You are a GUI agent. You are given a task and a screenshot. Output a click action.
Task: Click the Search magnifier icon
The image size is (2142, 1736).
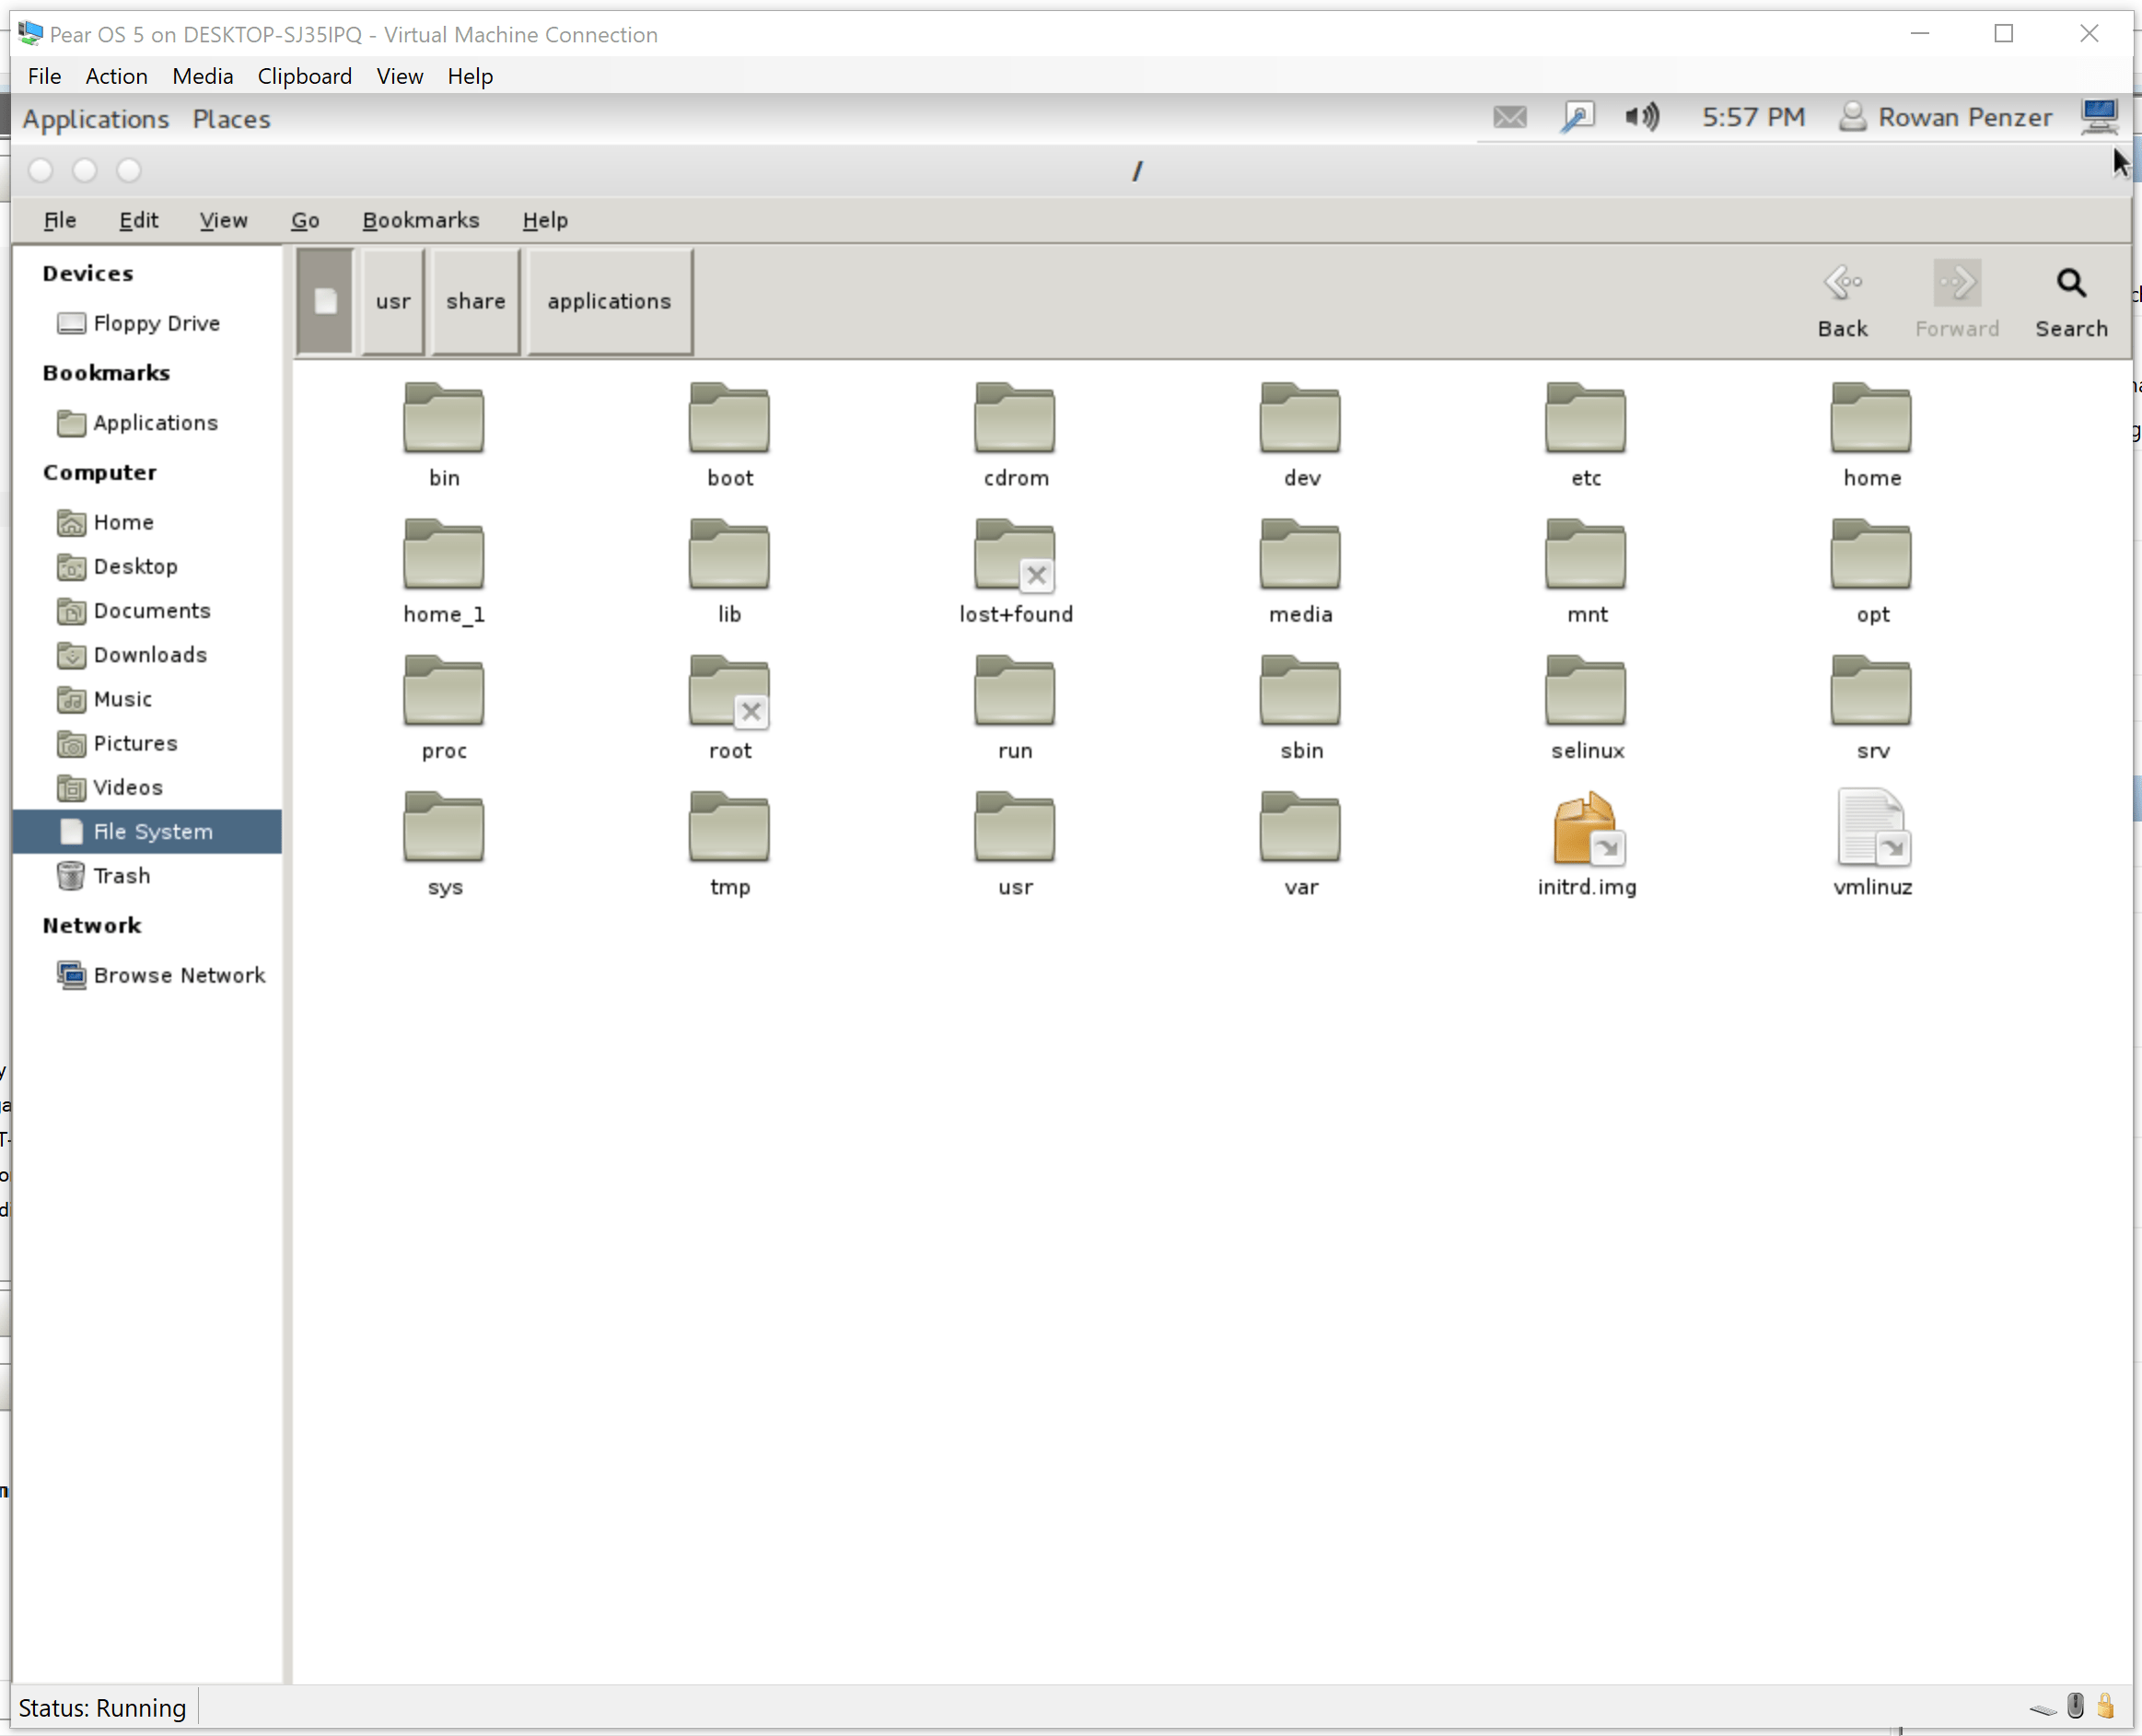[x=2070, y=284]
